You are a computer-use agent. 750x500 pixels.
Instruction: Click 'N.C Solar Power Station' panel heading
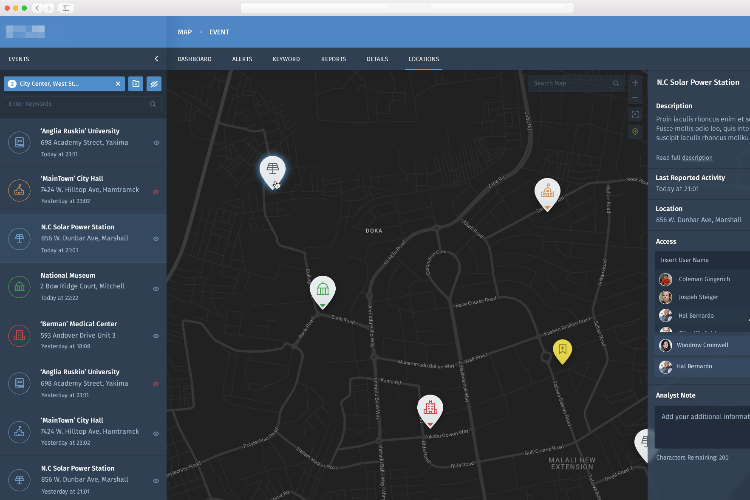tap(698, 82)
